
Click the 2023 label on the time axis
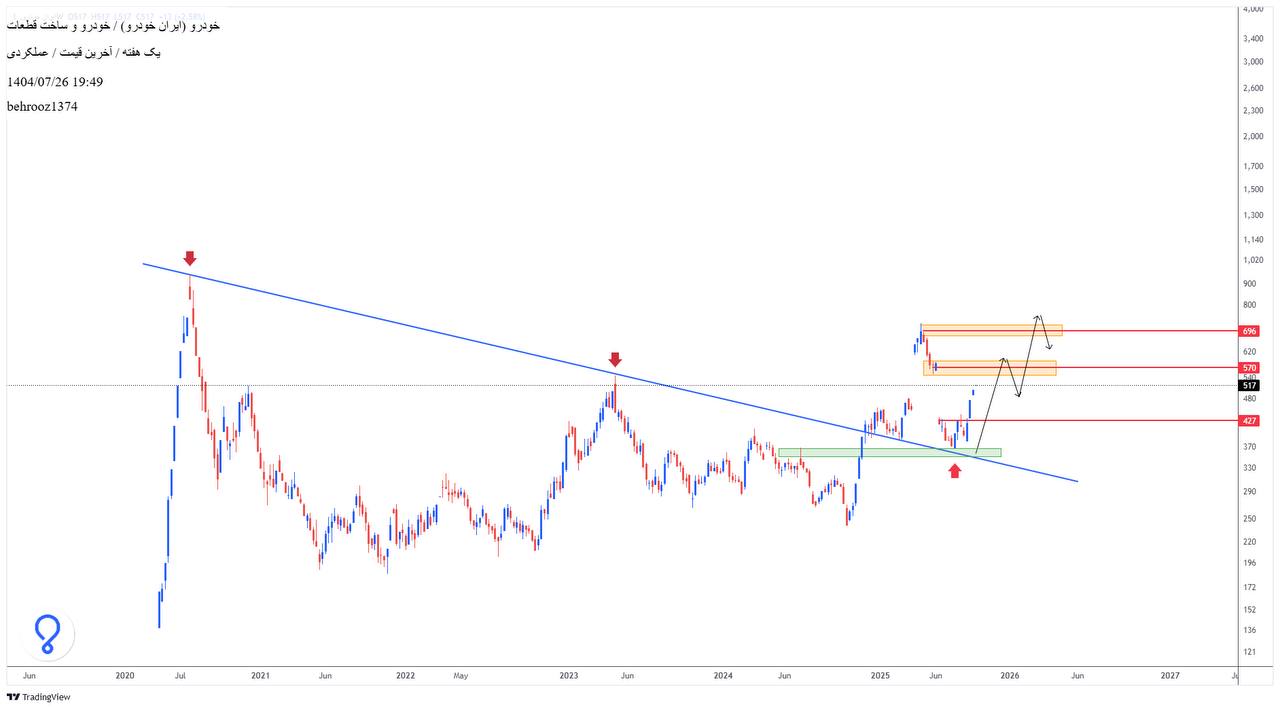point(569,676)
